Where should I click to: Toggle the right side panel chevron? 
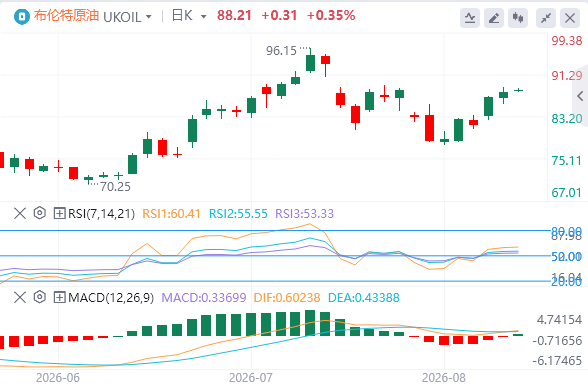point(580,96)
